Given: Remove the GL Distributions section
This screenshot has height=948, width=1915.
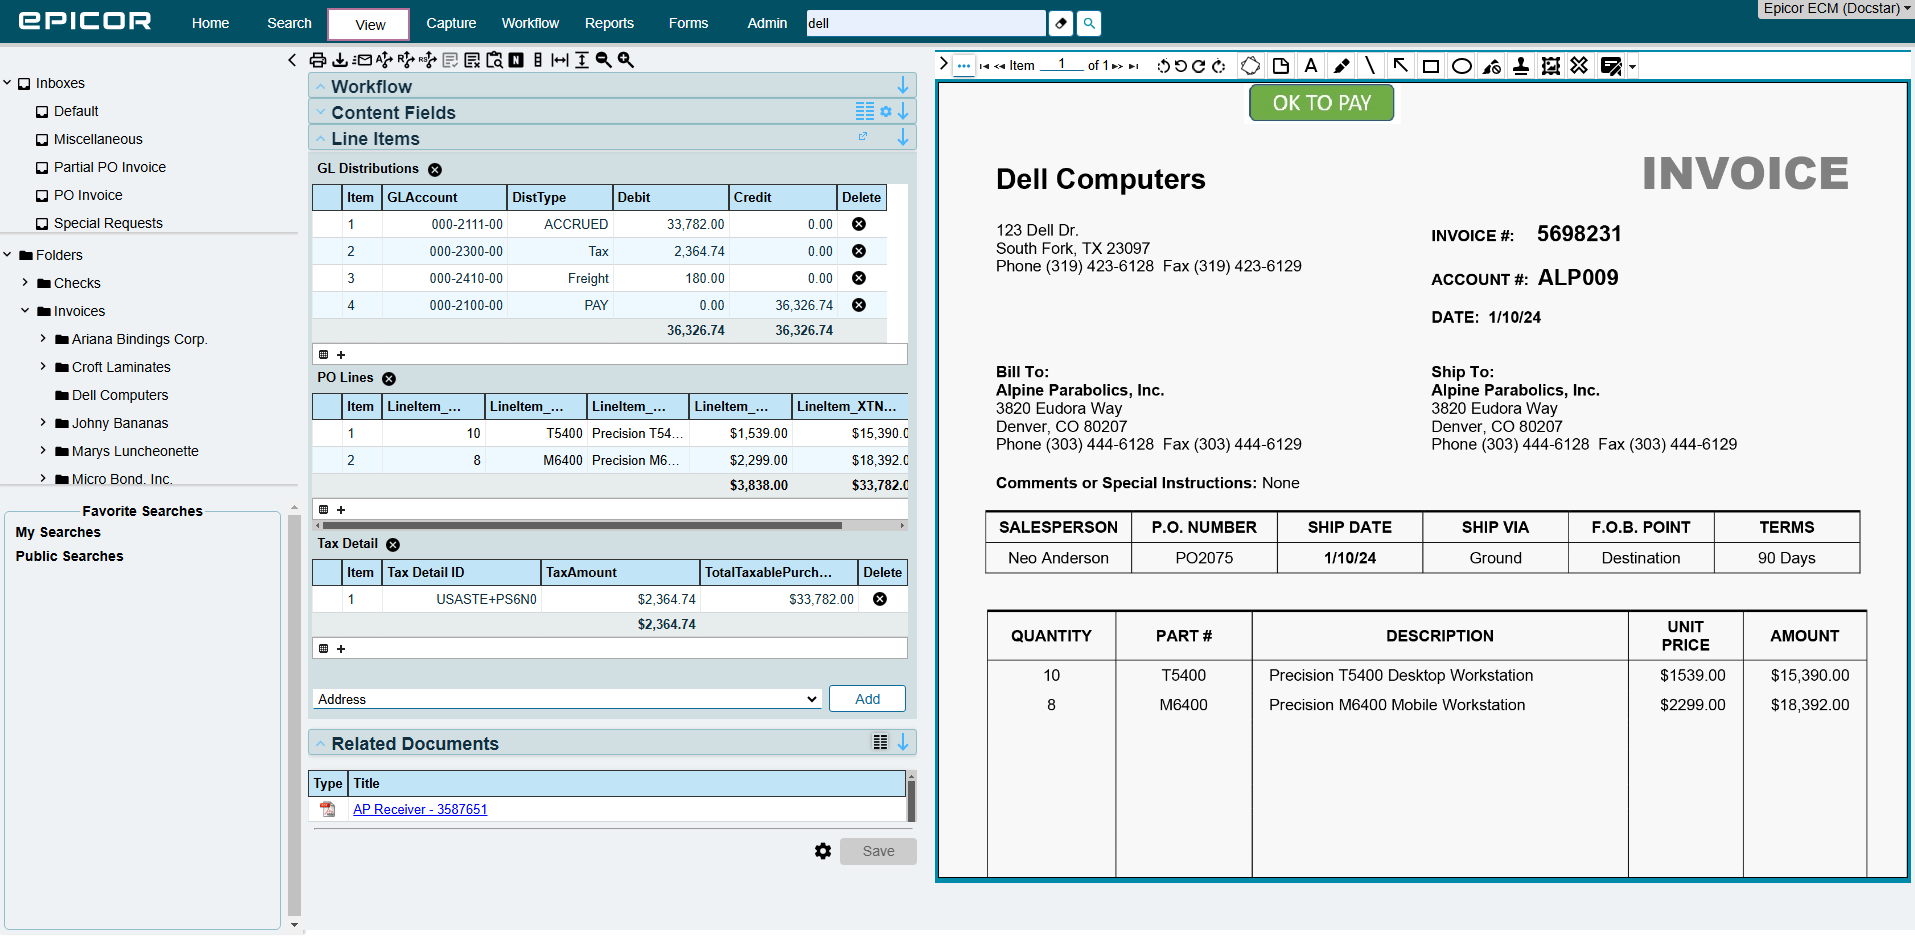Looking at the screenshot, I should pos(435,170).
